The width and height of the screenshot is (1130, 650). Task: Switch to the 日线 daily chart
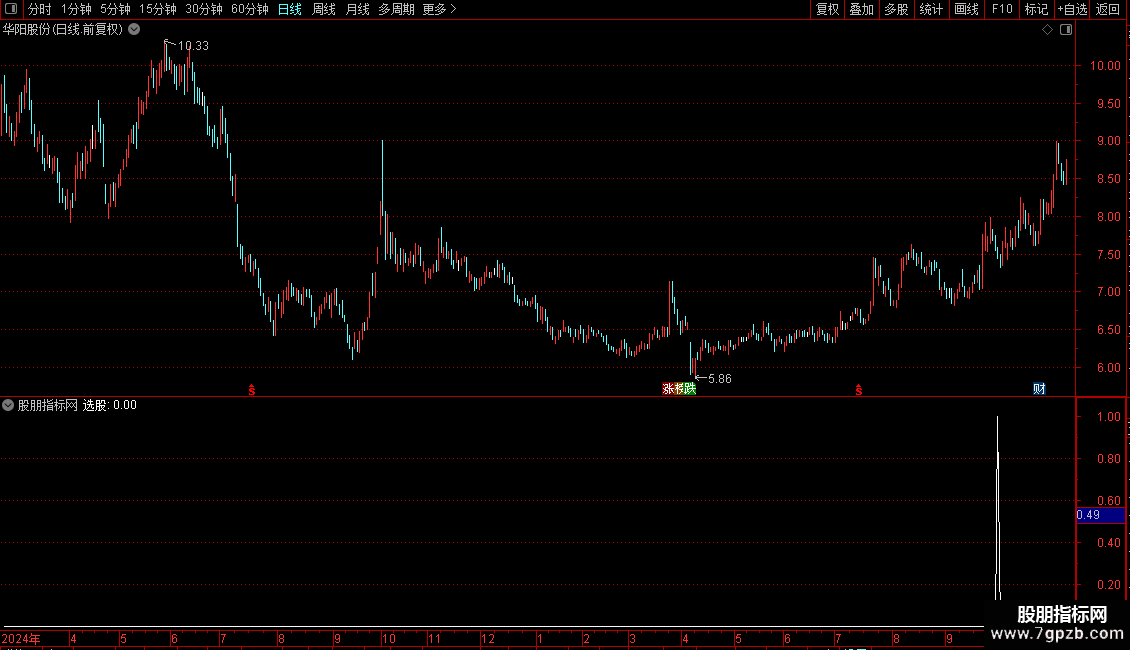point(290,9)
